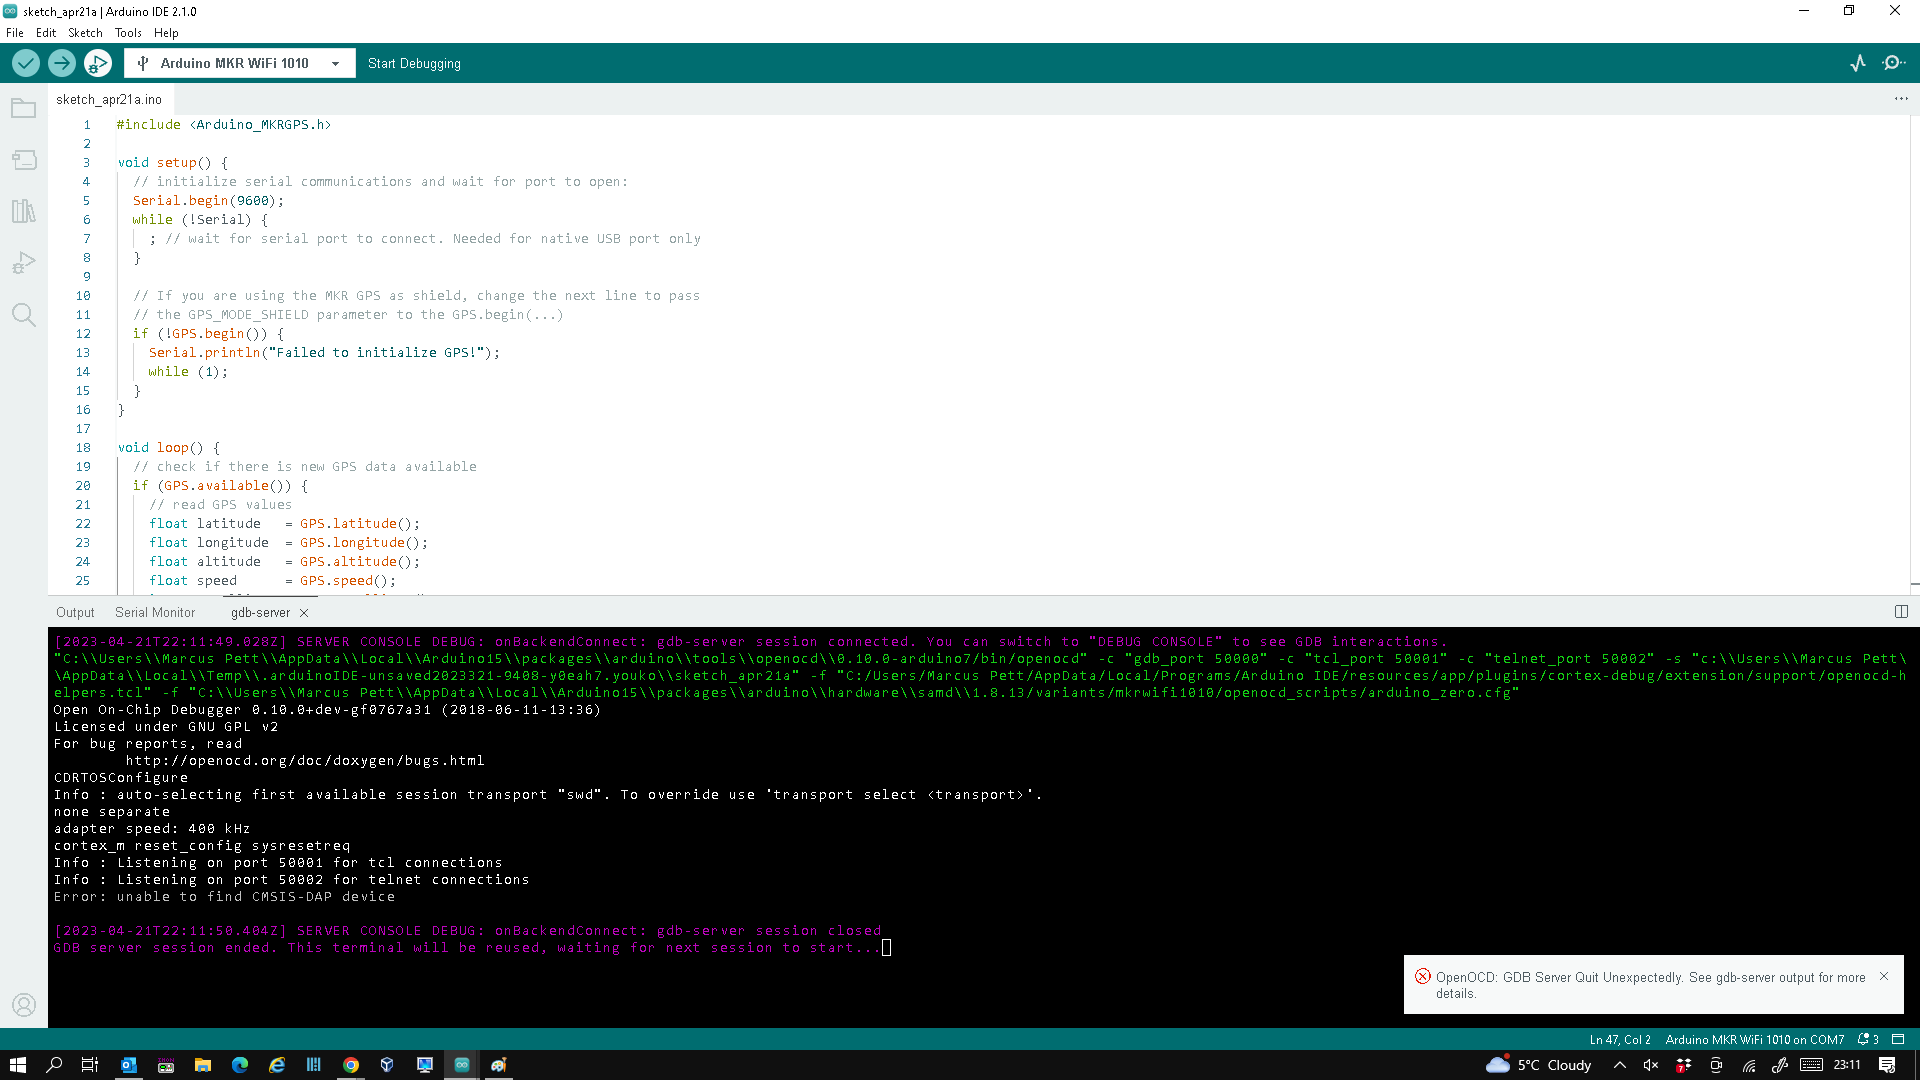This screenshot has height=1080, width=1920.
Task: Switch to the Serial Monitor tab
Action: (x=155, y=612)
